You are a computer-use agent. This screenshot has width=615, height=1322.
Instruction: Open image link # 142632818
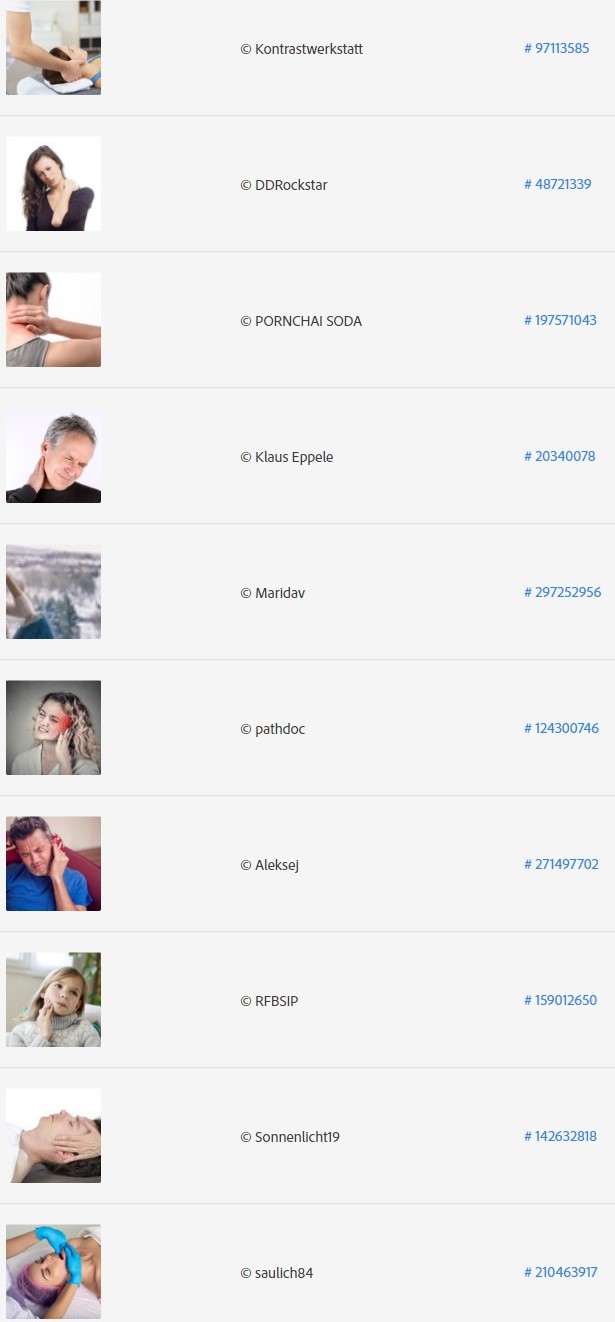pyautogui.click(x=560, y=1136)
